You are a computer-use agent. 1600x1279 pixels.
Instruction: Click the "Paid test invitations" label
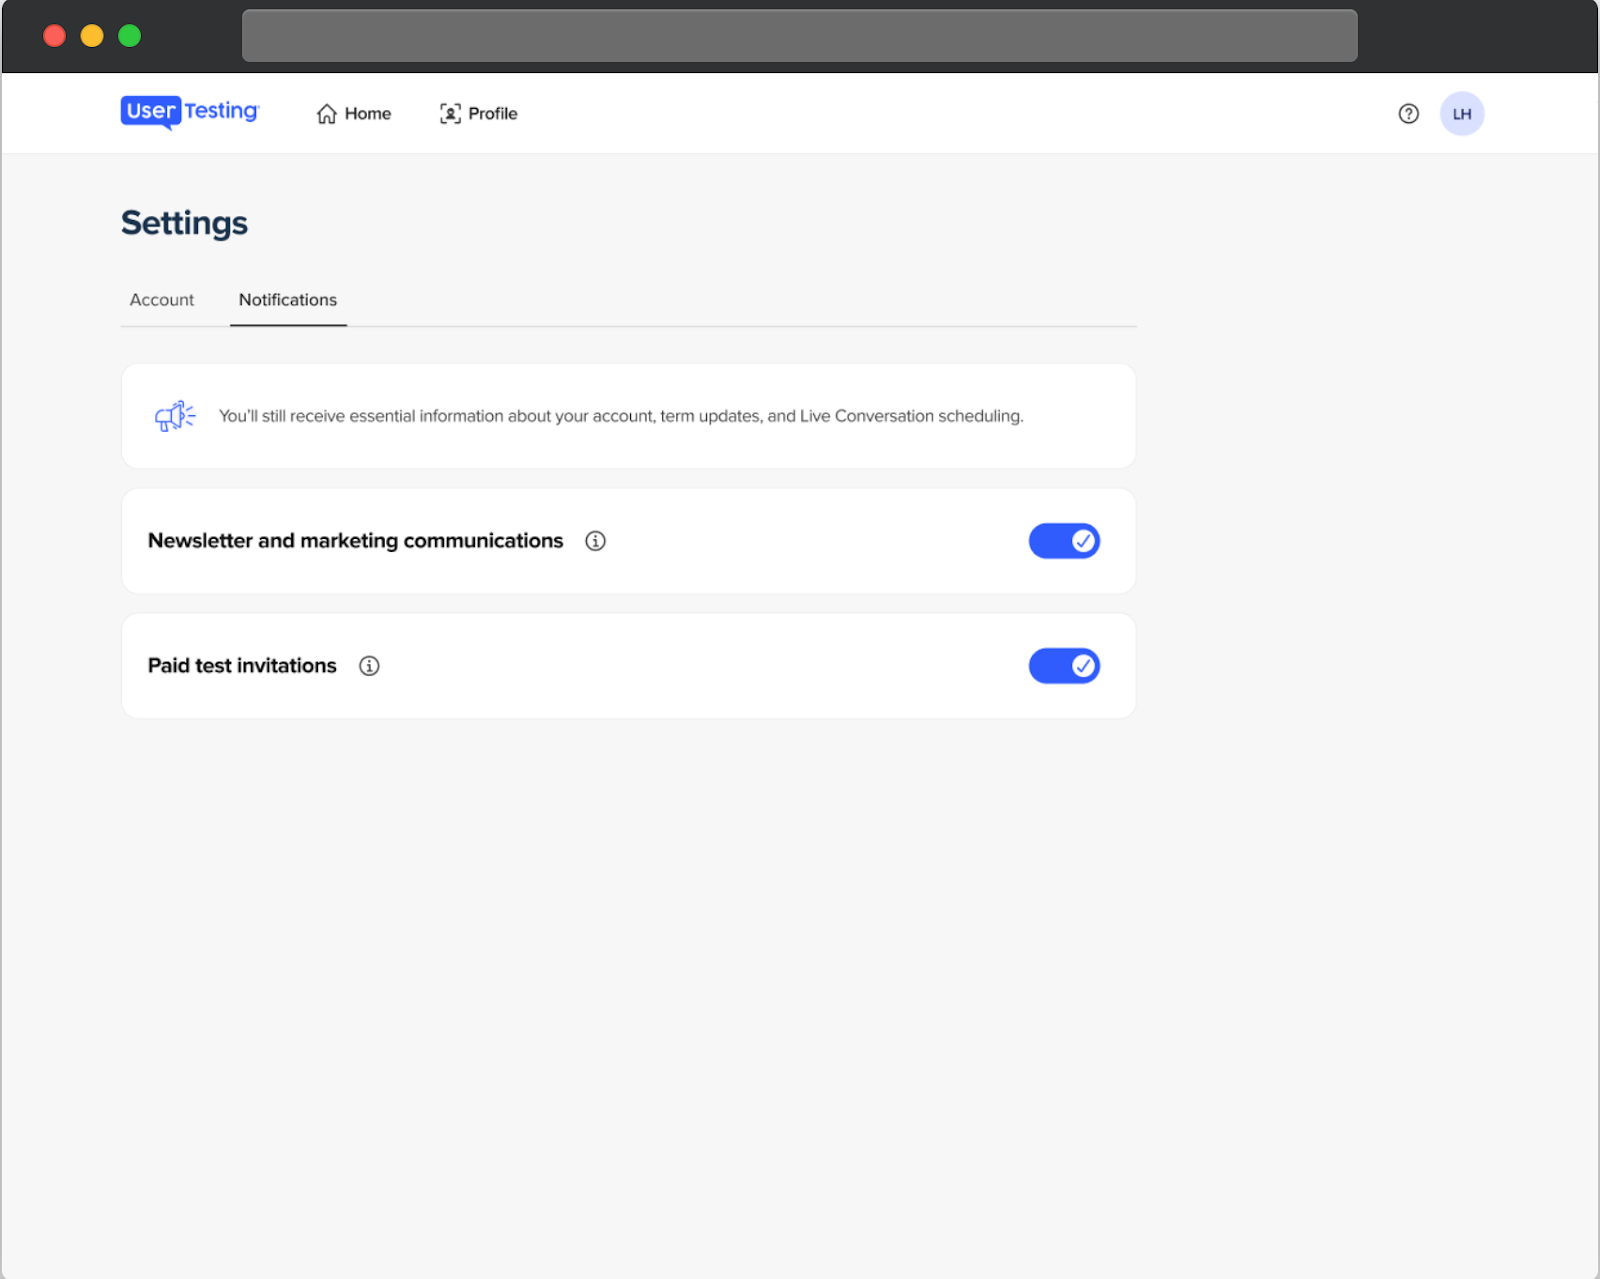click(242, 666)
